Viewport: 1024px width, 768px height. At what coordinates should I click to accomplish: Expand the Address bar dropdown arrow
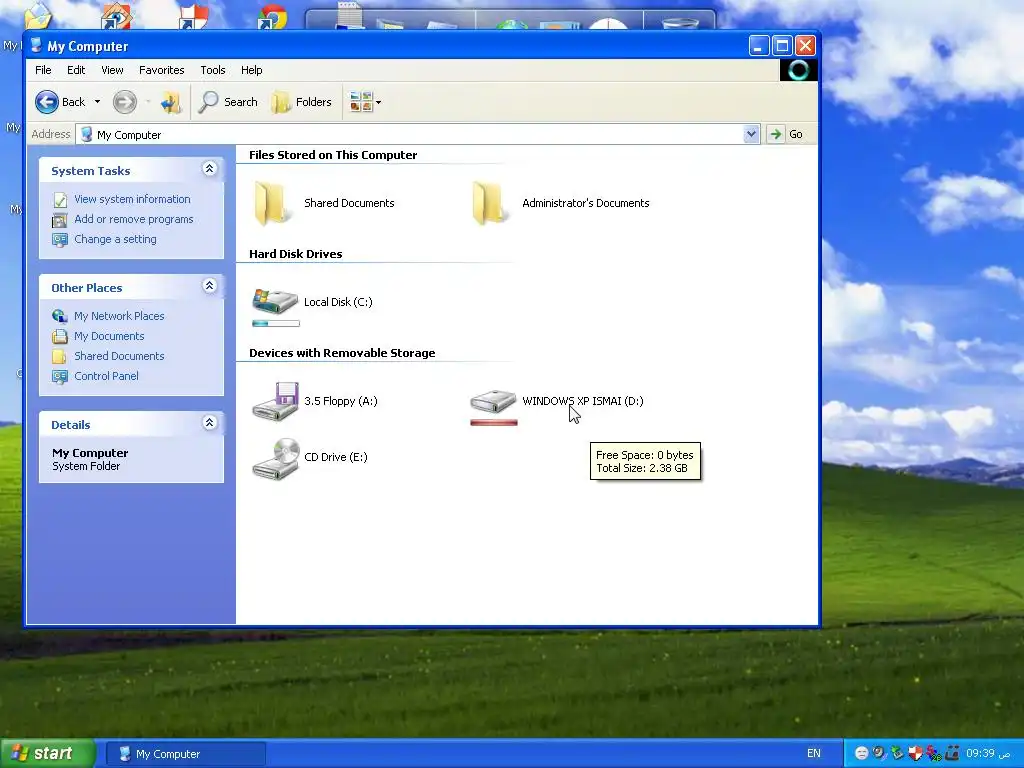(x=751, y=135)
